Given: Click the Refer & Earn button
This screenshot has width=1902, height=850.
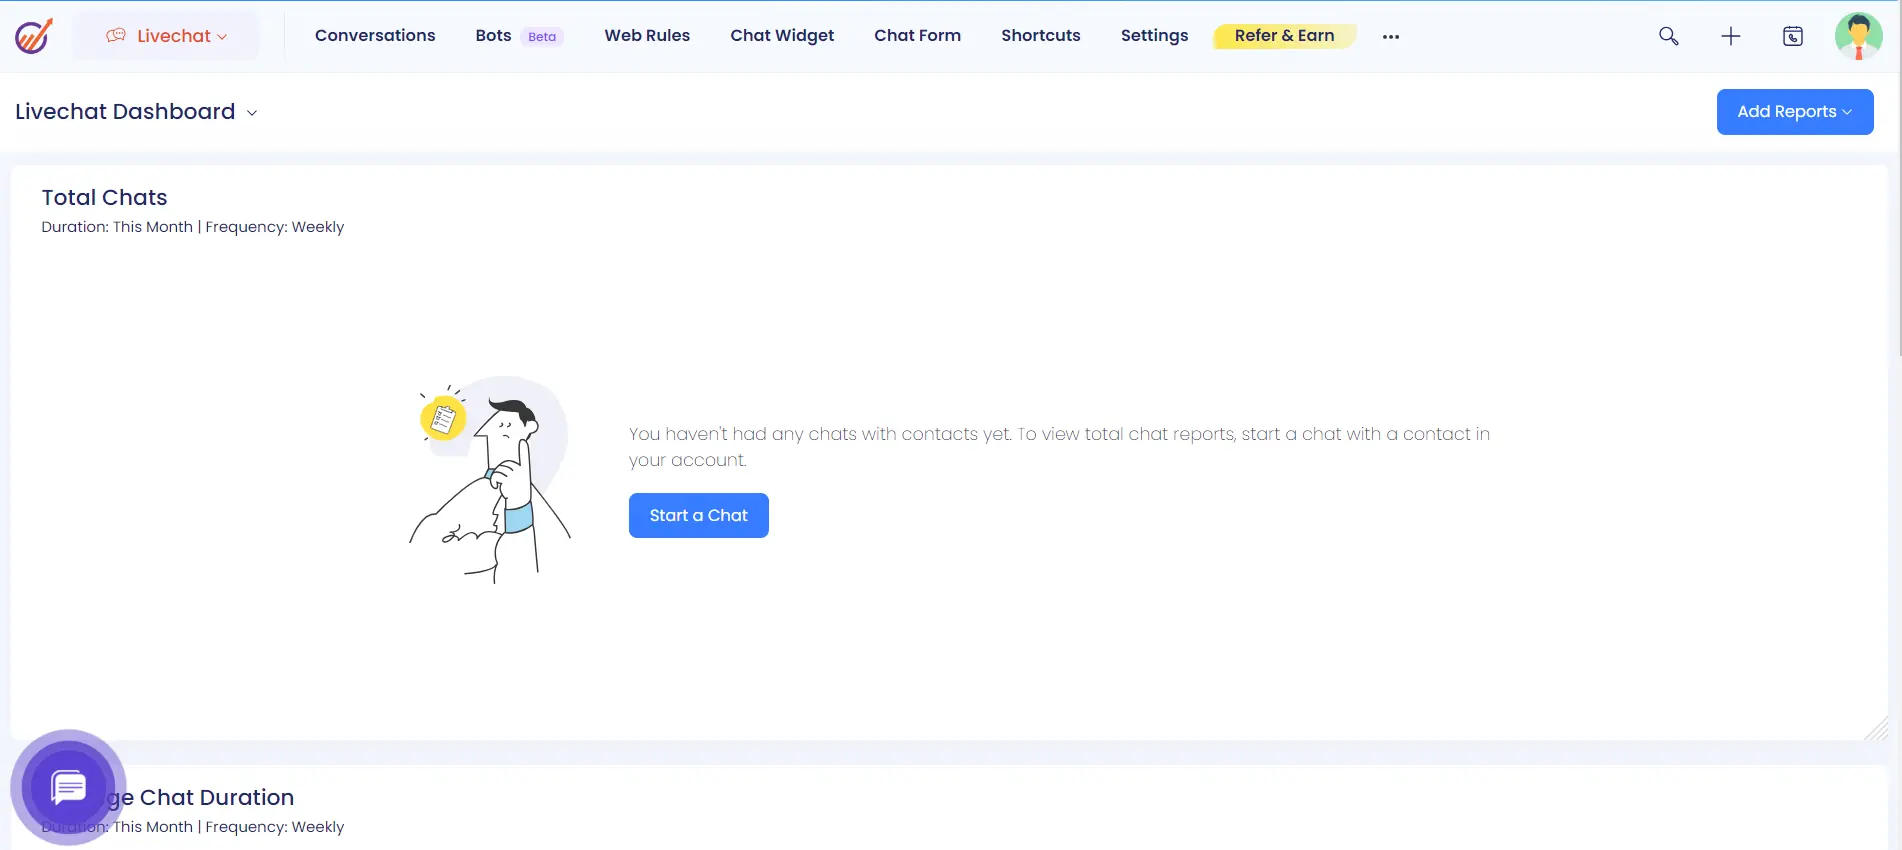Looking at the screenshot, I should tap(1284, 36).
